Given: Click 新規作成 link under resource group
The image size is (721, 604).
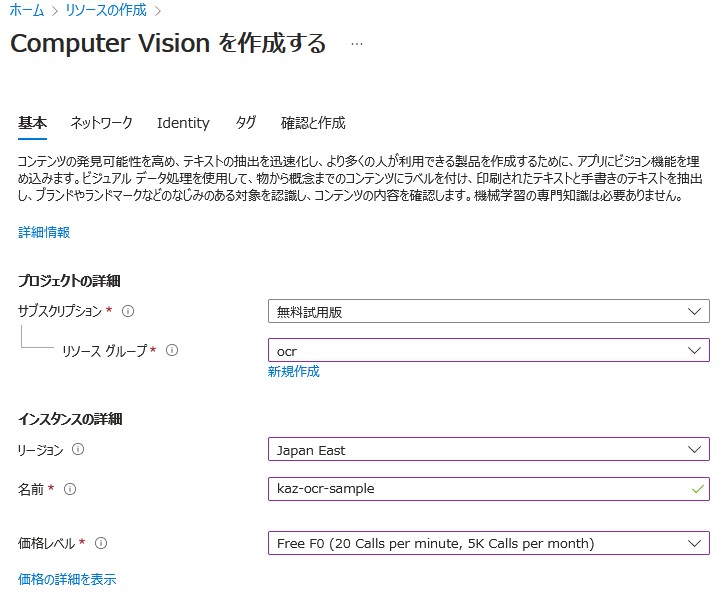Looking at the screenshot, I should point(293,371).
